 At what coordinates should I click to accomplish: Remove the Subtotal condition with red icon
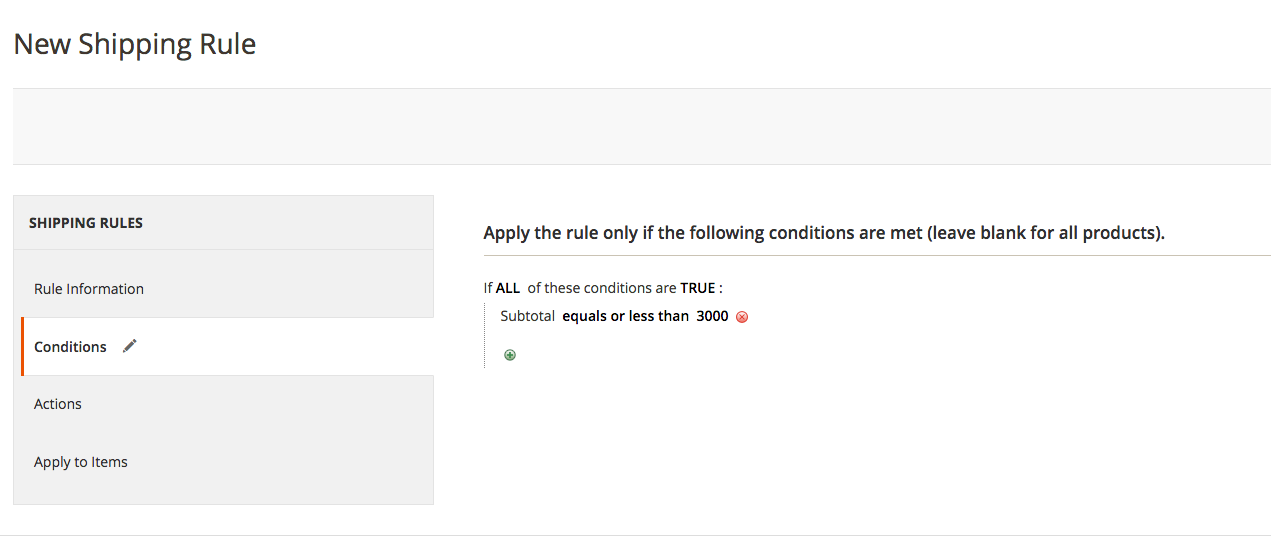[742, 317]
